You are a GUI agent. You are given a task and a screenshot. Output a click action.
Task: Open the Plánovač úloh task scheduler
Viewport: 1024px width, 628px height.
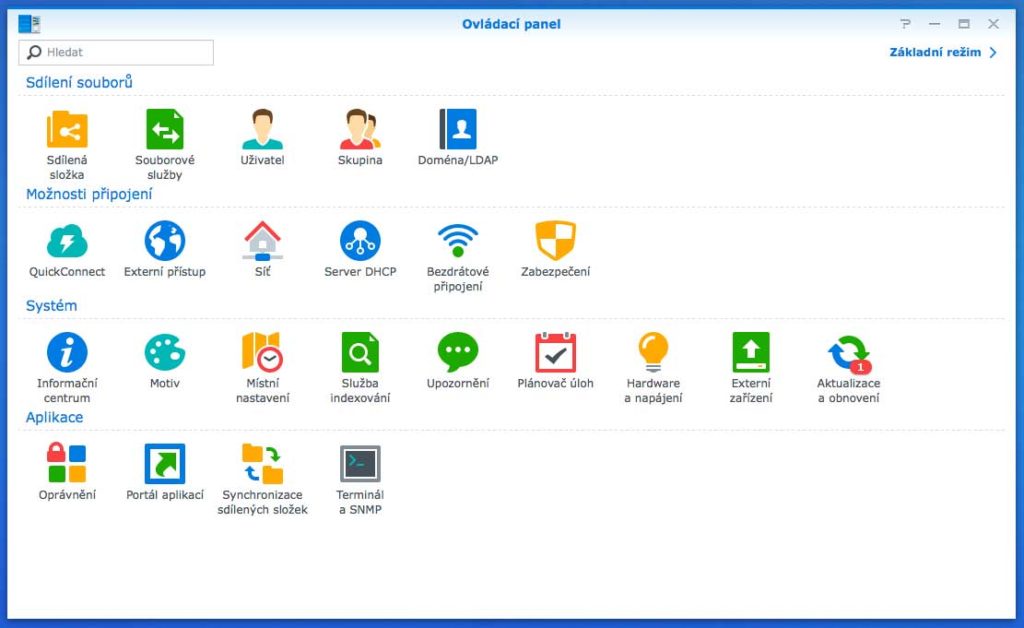coord(554,350)
